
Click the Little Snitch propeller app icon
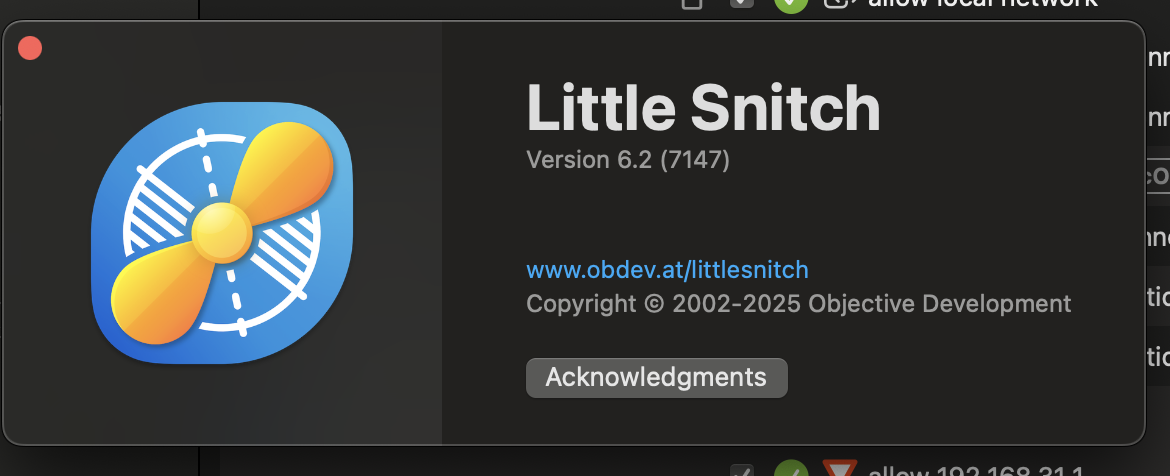[x=222, y=233]
